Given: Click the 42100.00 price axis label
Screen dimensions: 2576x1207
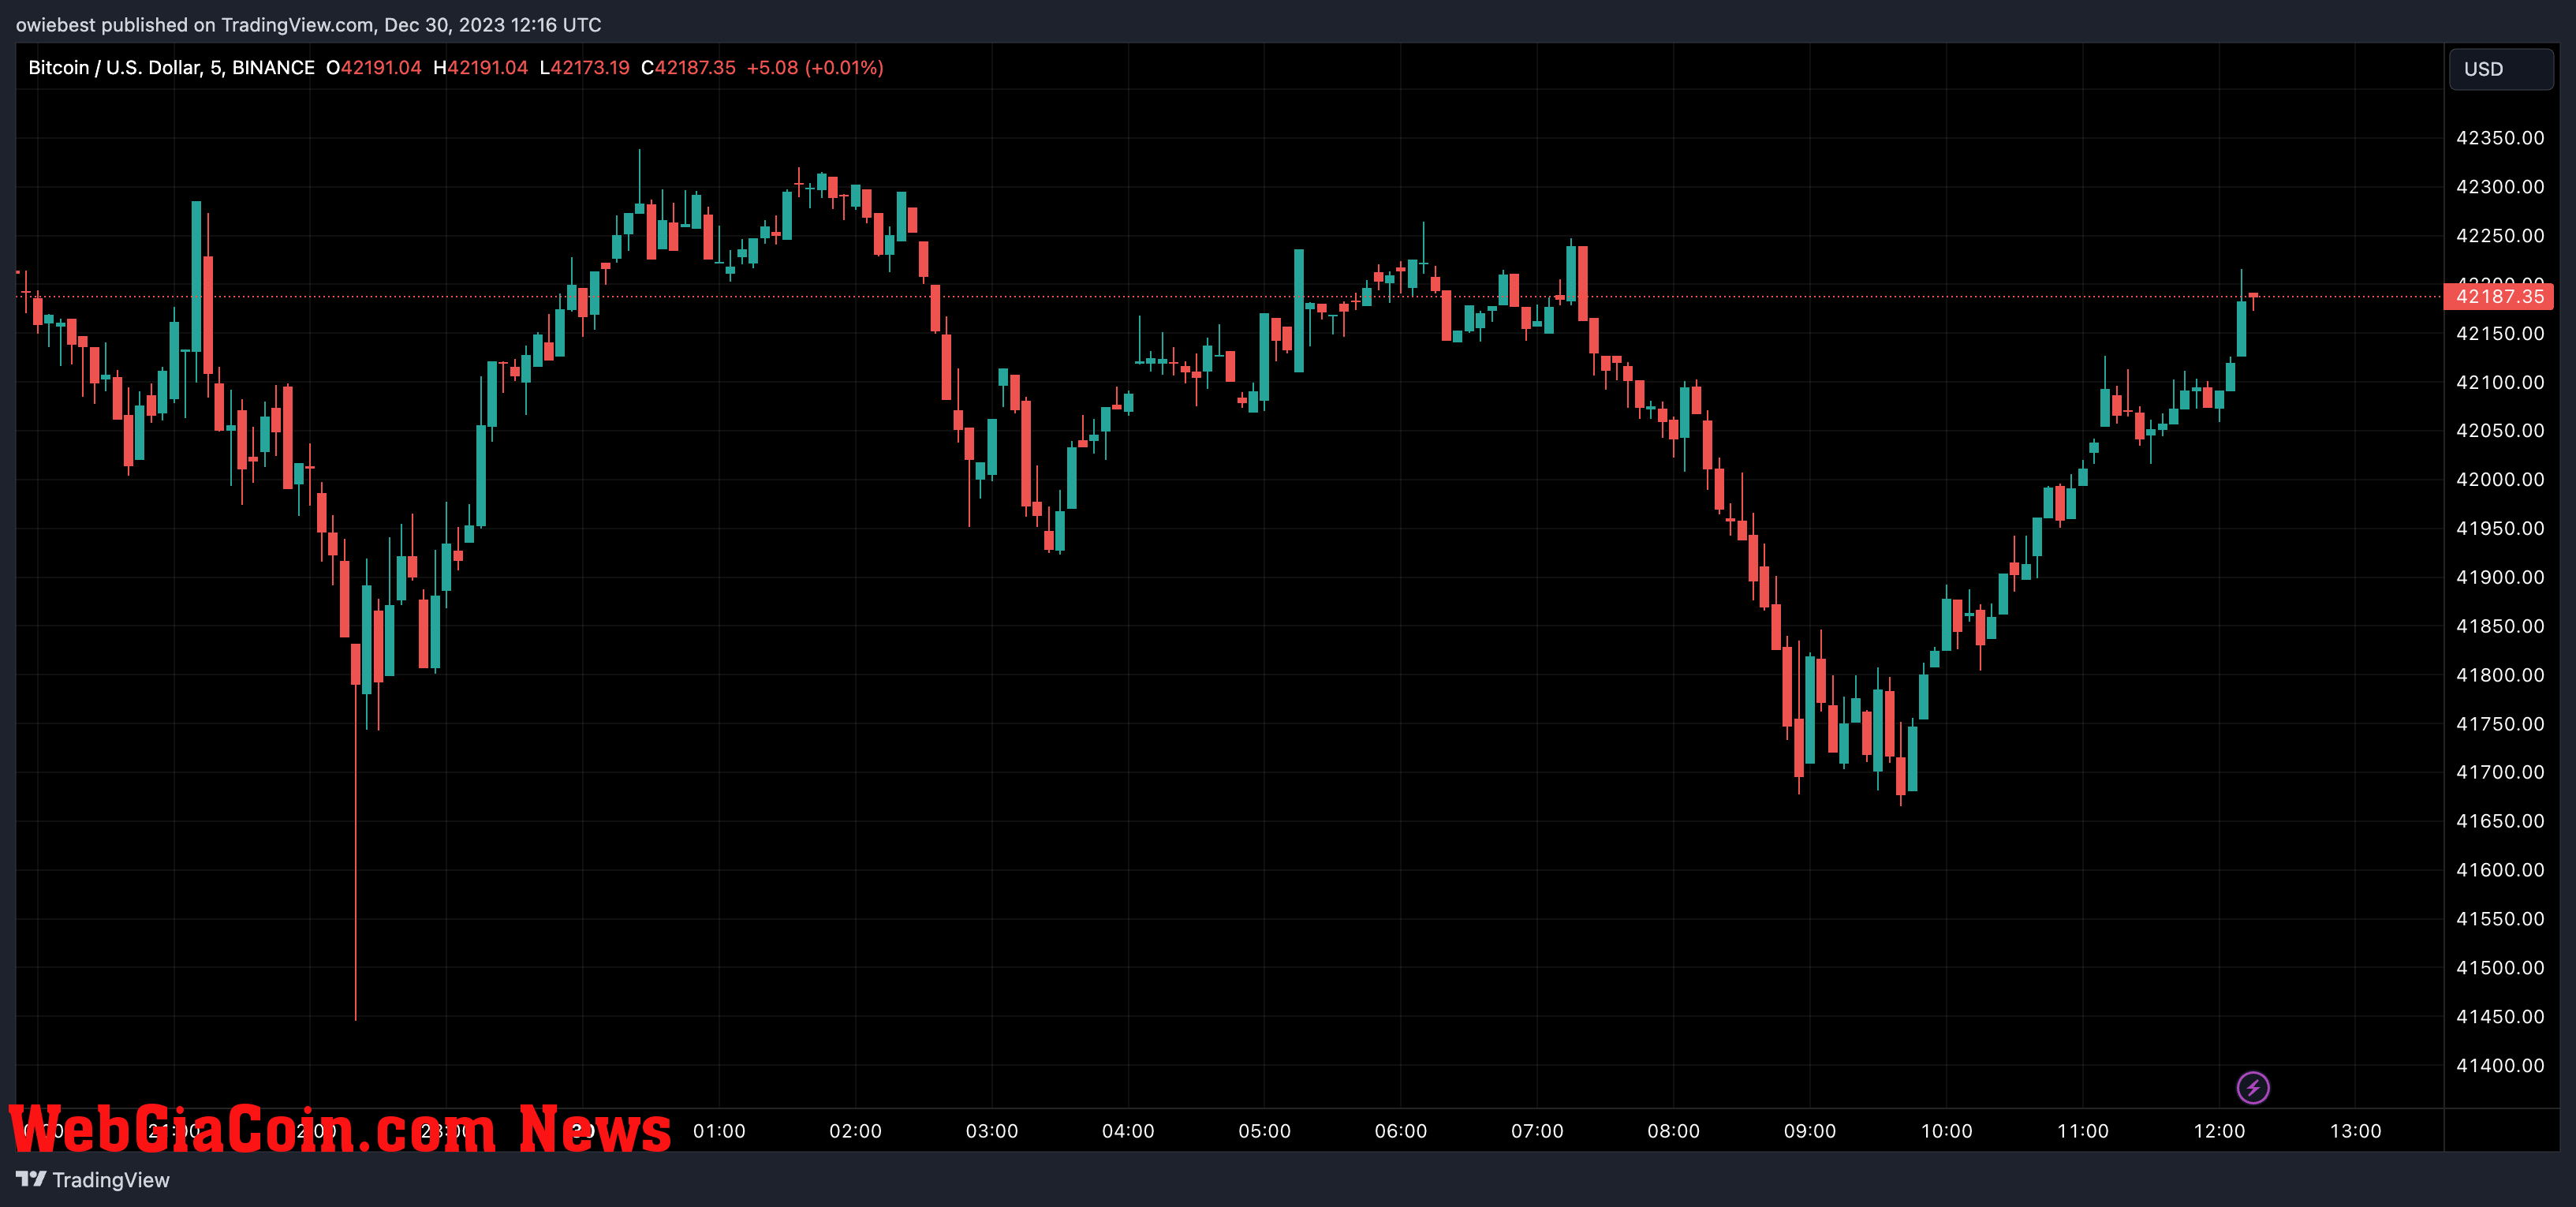Looking at the screenshot, I should [2500, 382].
